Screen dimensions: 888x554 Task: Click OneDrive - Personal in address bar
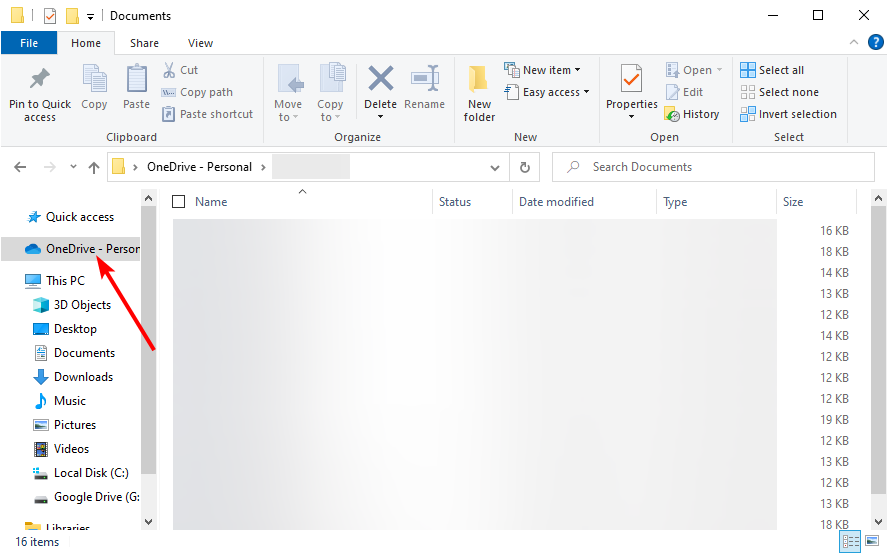point(199,167)
